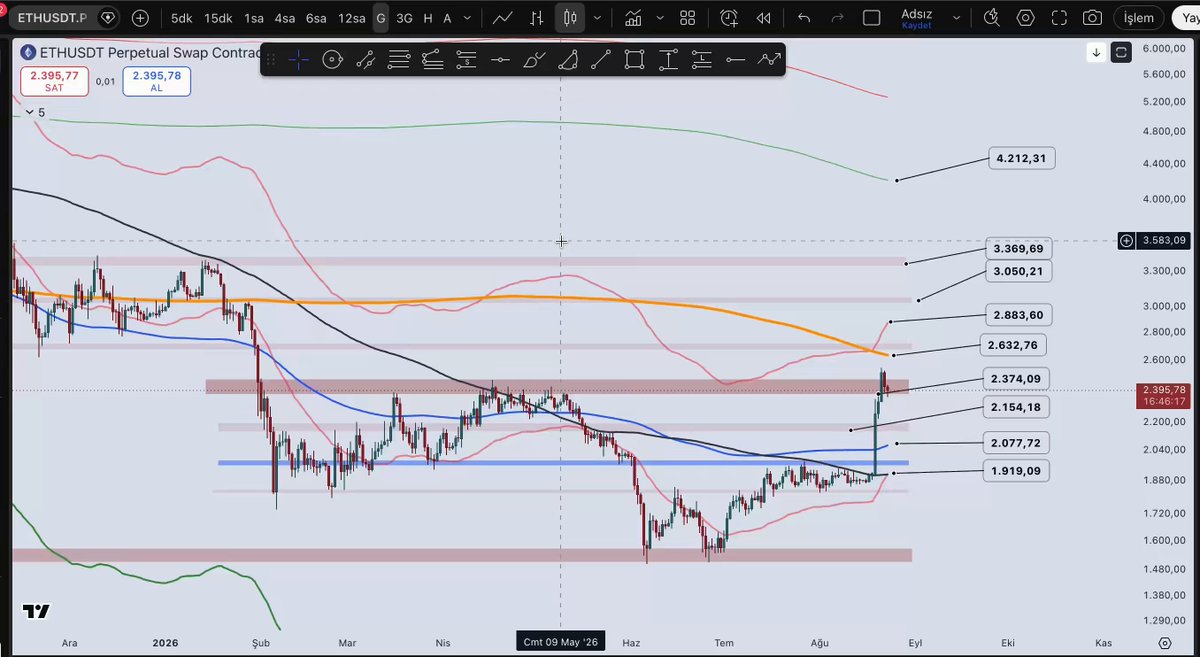
Task: Open the chart layout selector square
Action: click(871, 18)
